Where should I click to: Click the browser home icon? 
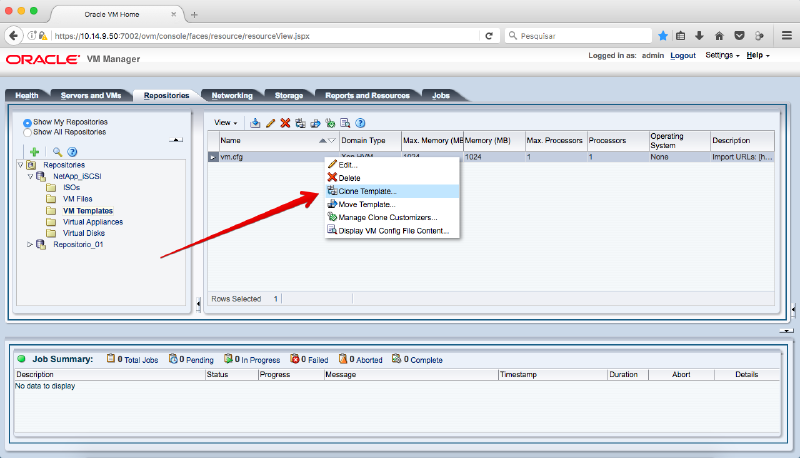(719, 35)
